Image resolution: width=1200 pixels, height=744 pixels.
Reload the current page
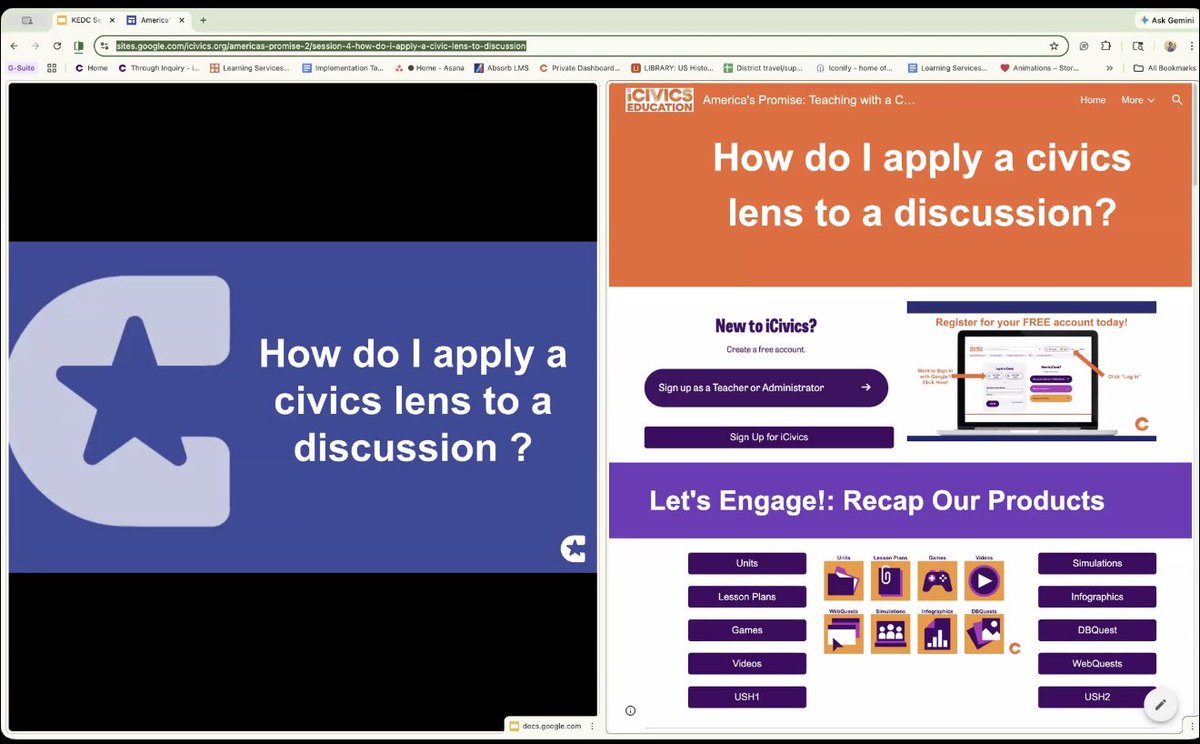coord(57,46)
